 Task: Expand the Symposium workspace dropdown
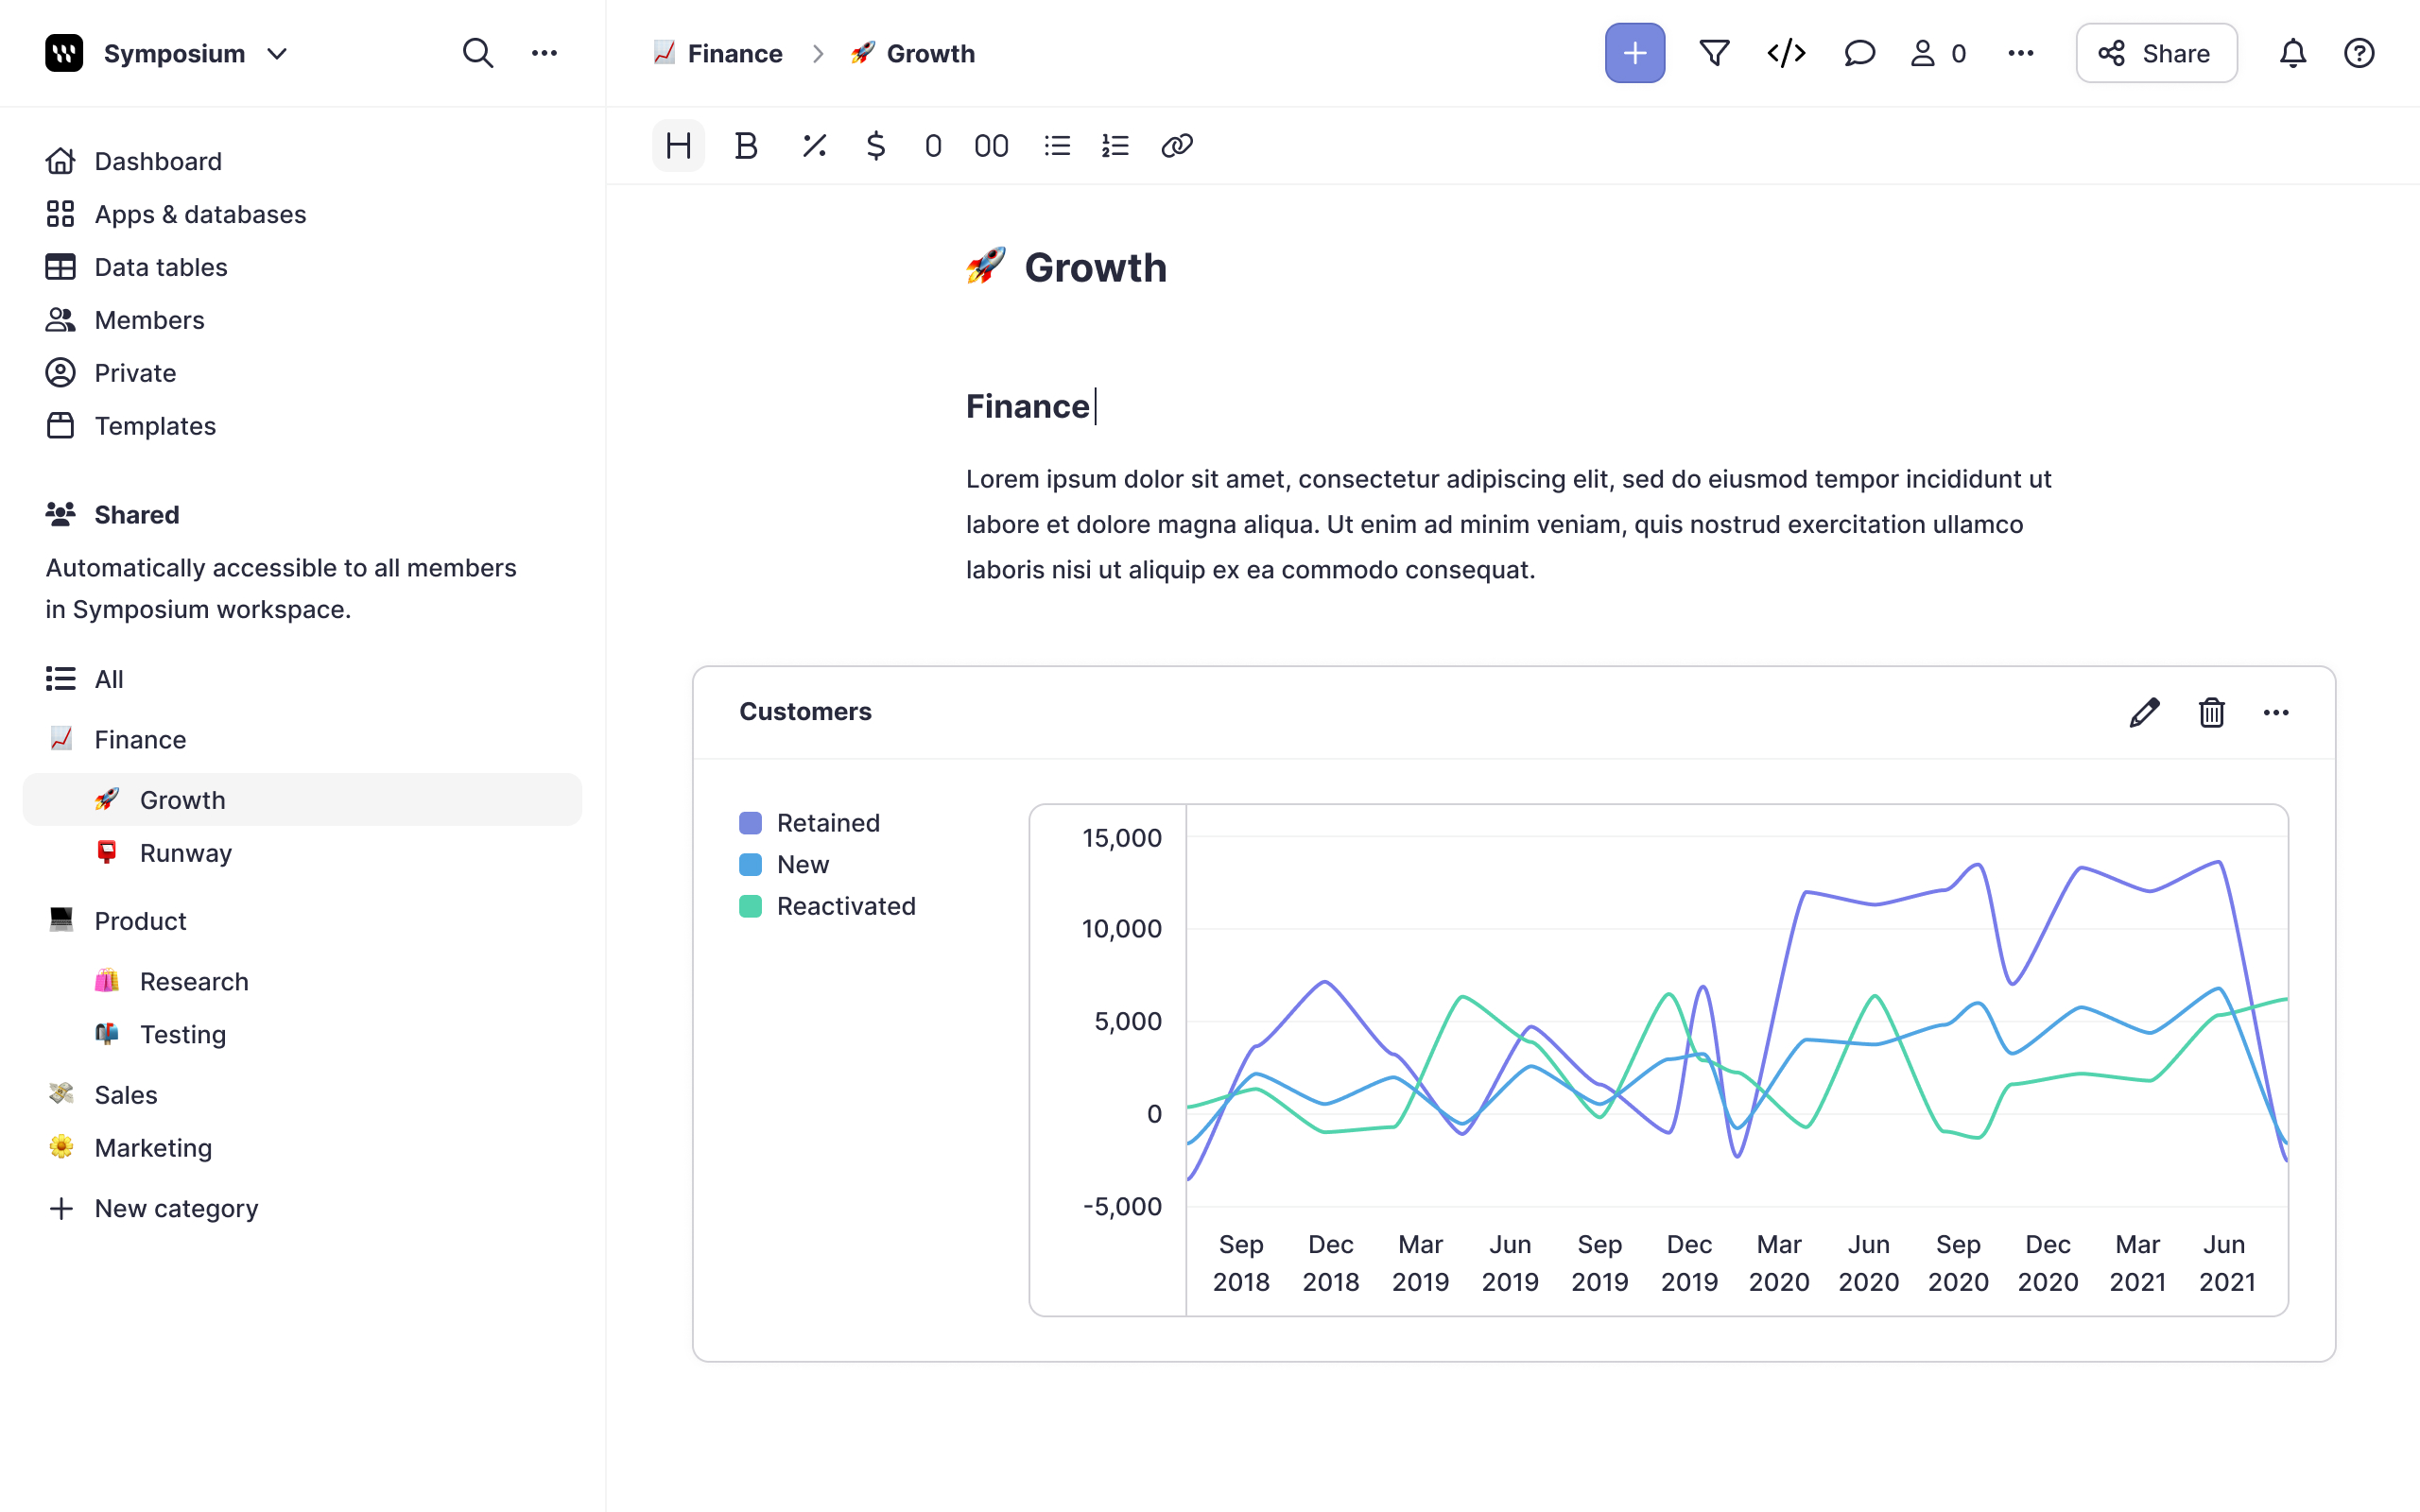(x=277, y=53)
